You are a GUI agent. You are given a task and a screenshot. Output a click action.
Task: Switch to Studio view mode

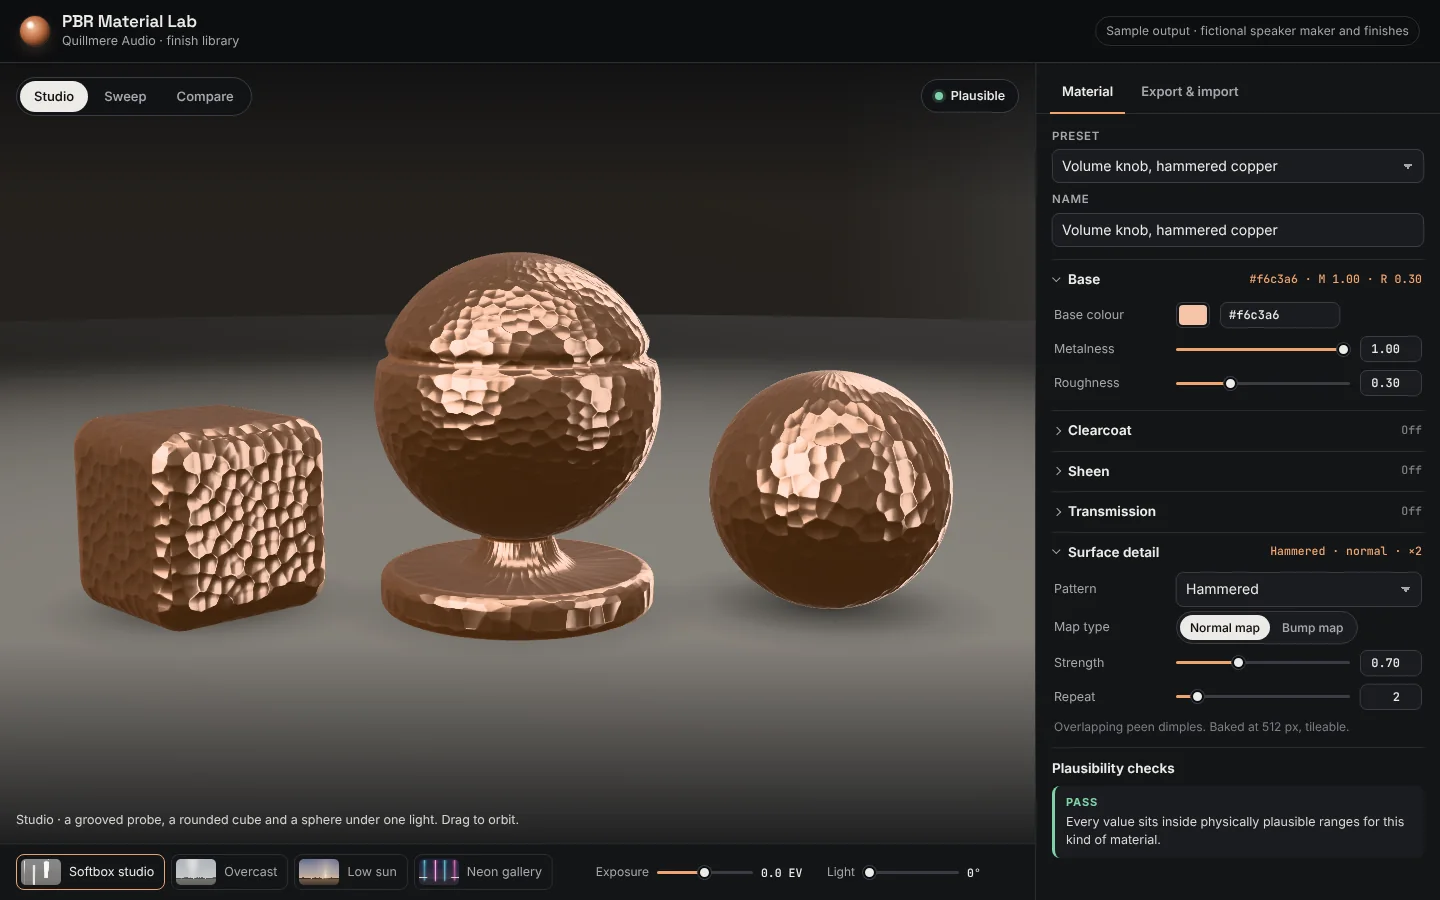54,97
